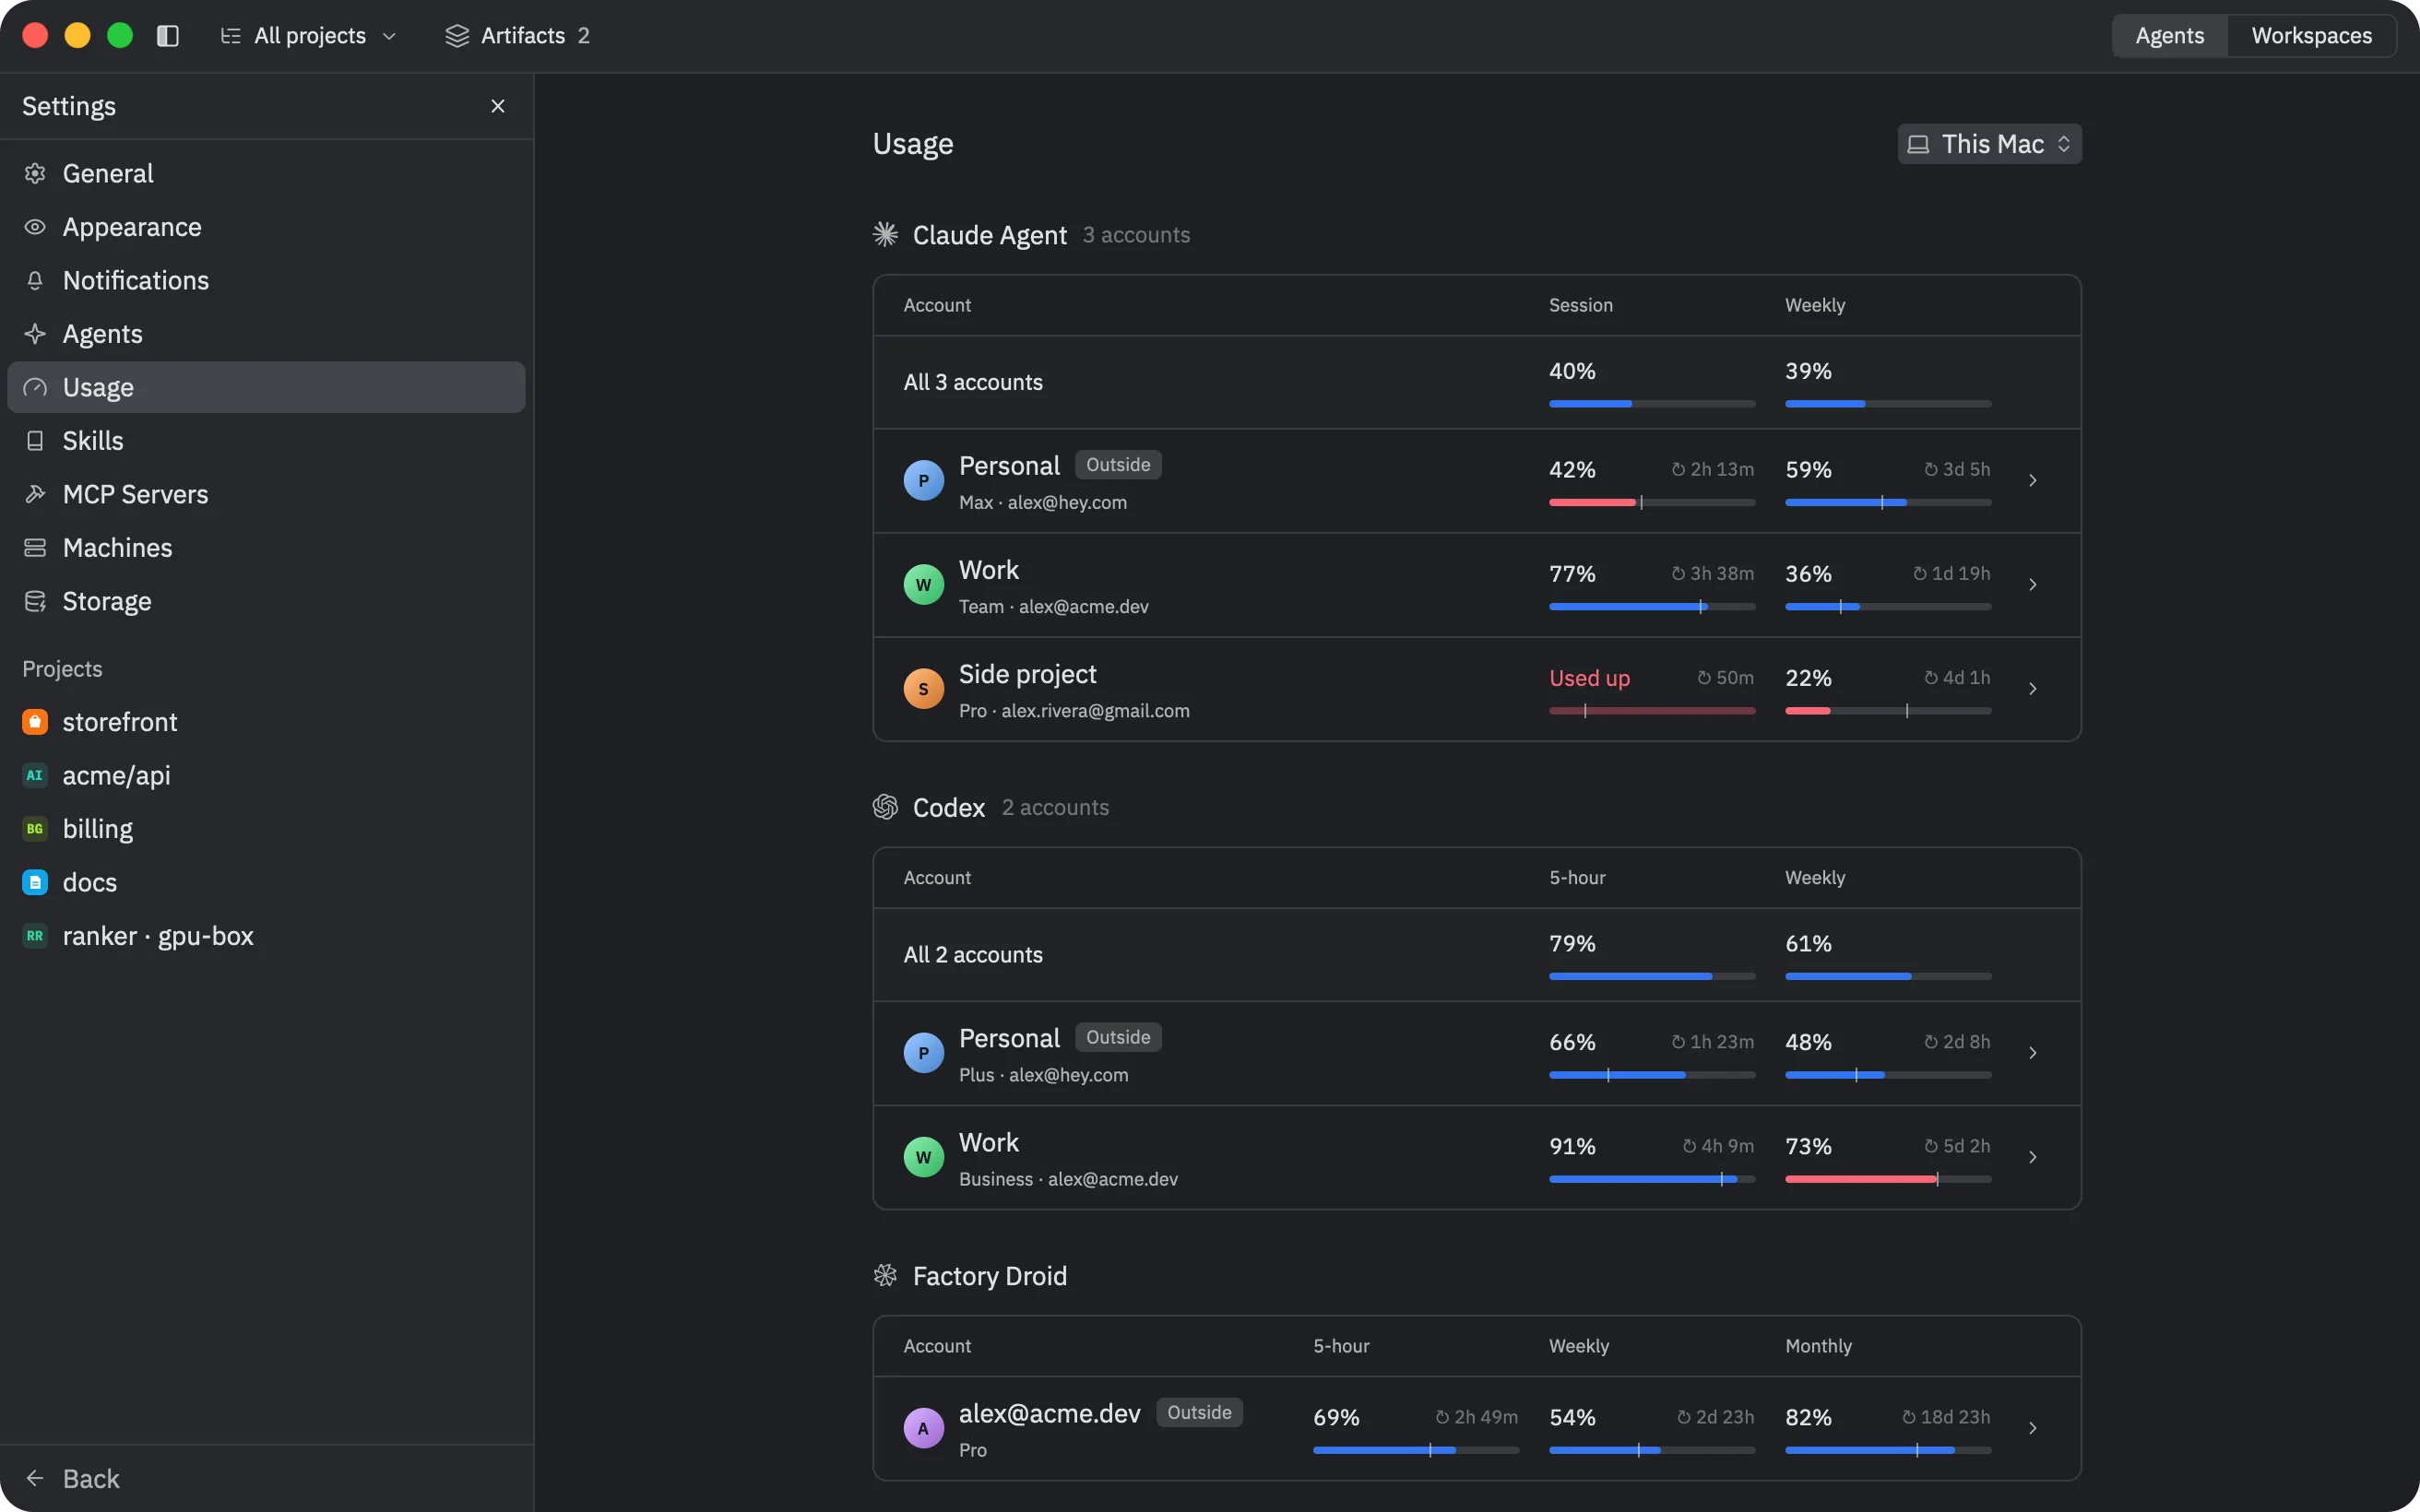The height and width of the screenshot is (1512, 2420).
Task: Open Skills settings
Action: [x=266, y=441]
